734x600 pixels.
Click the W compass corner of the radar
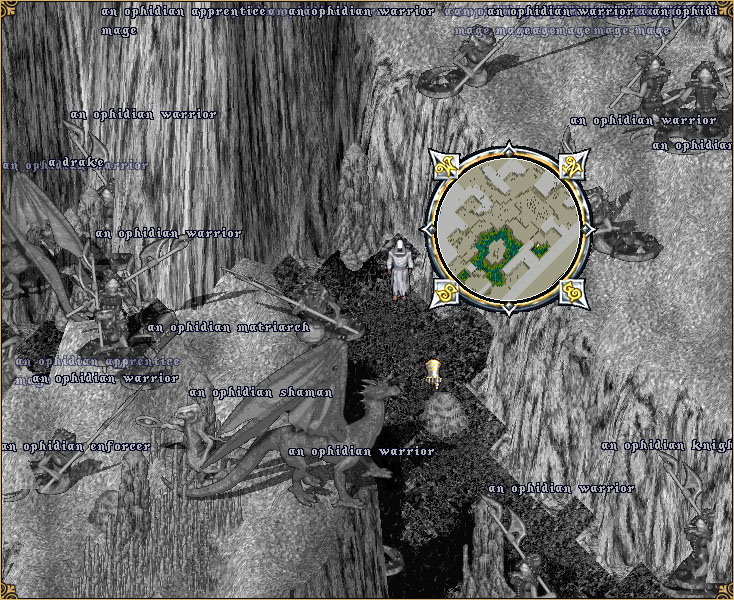(x=443, y=165)
